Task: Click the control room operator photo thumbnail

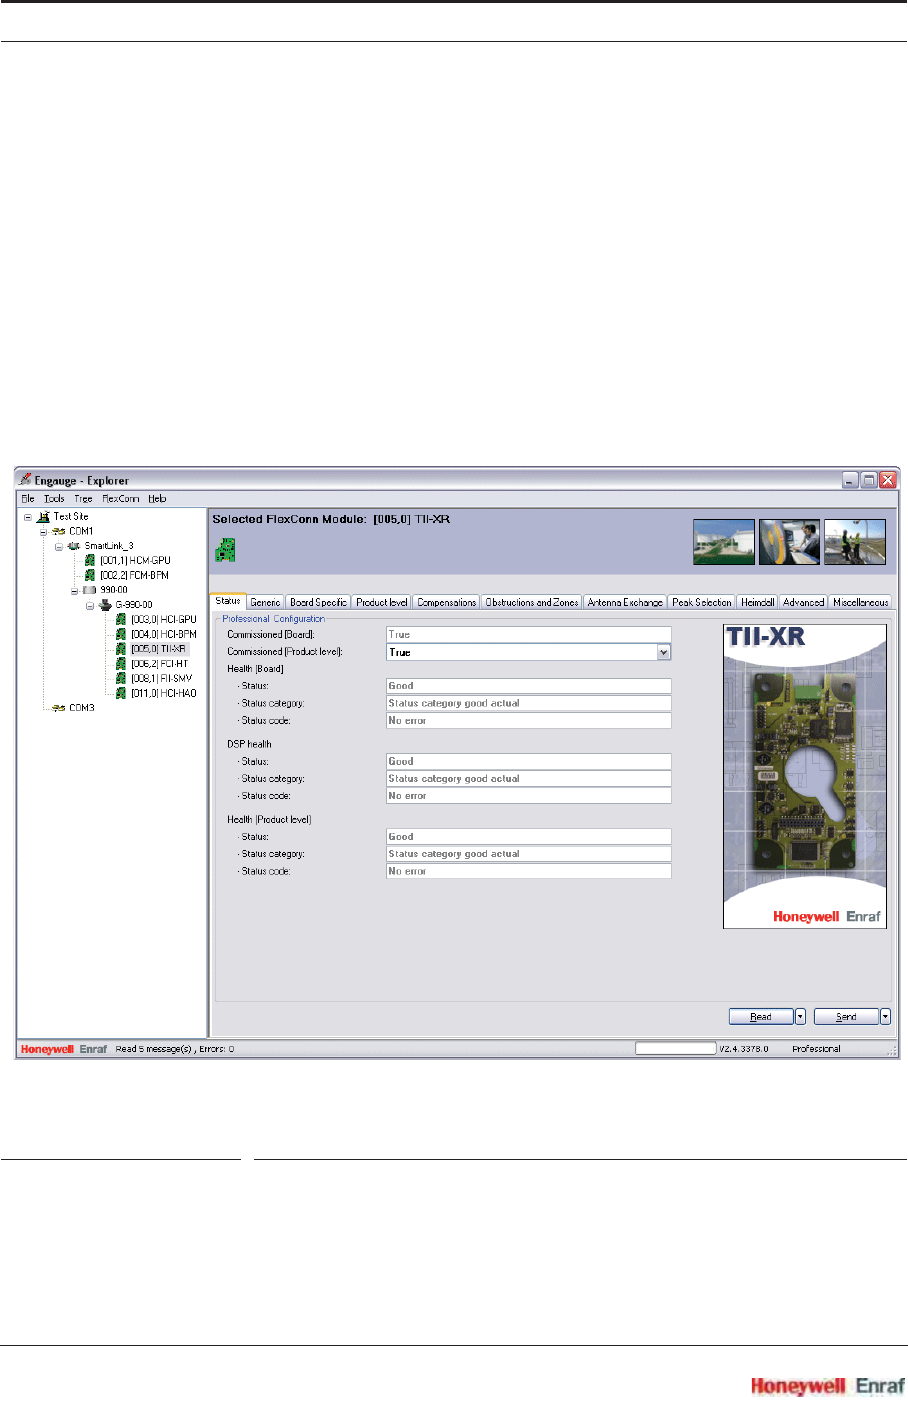Action: [790, 542]
